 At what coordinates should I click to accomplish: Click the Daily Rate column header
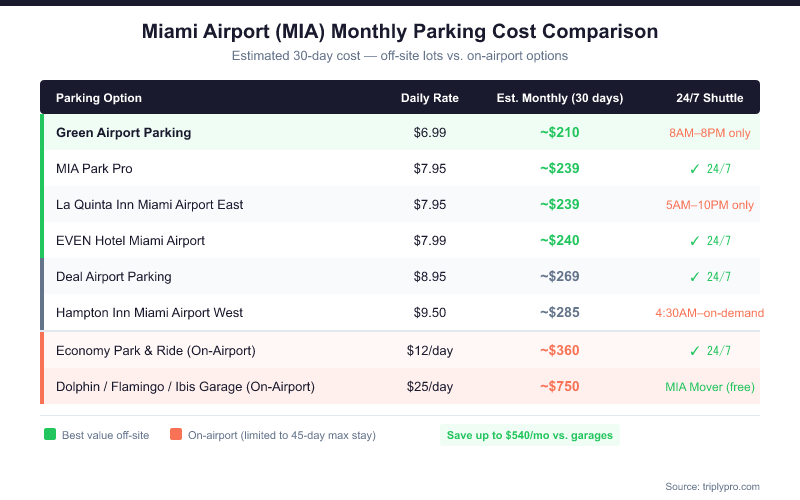(x=430, y=98)
